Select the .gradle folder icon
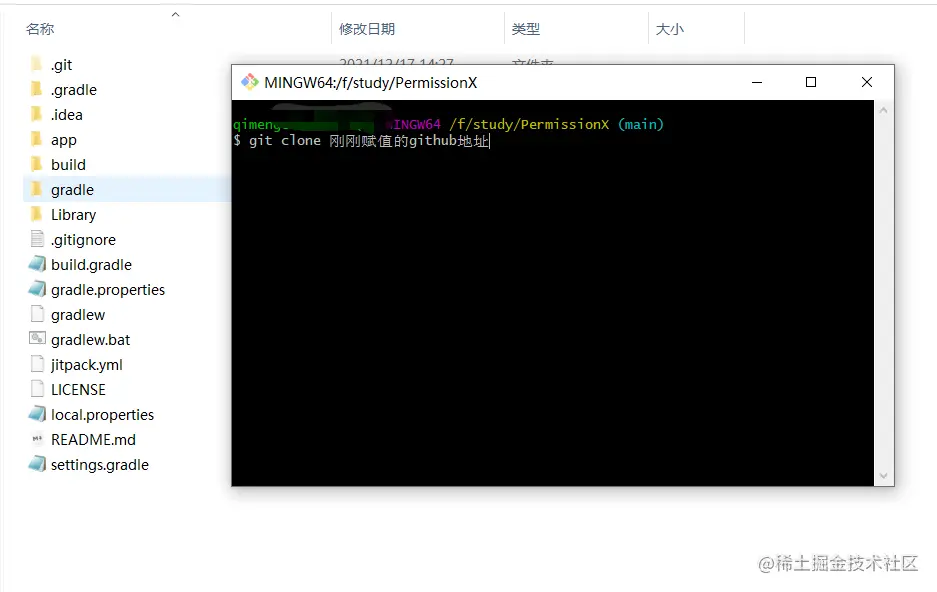The height and width of the screenshot is (592, 937). pos(36,89)
